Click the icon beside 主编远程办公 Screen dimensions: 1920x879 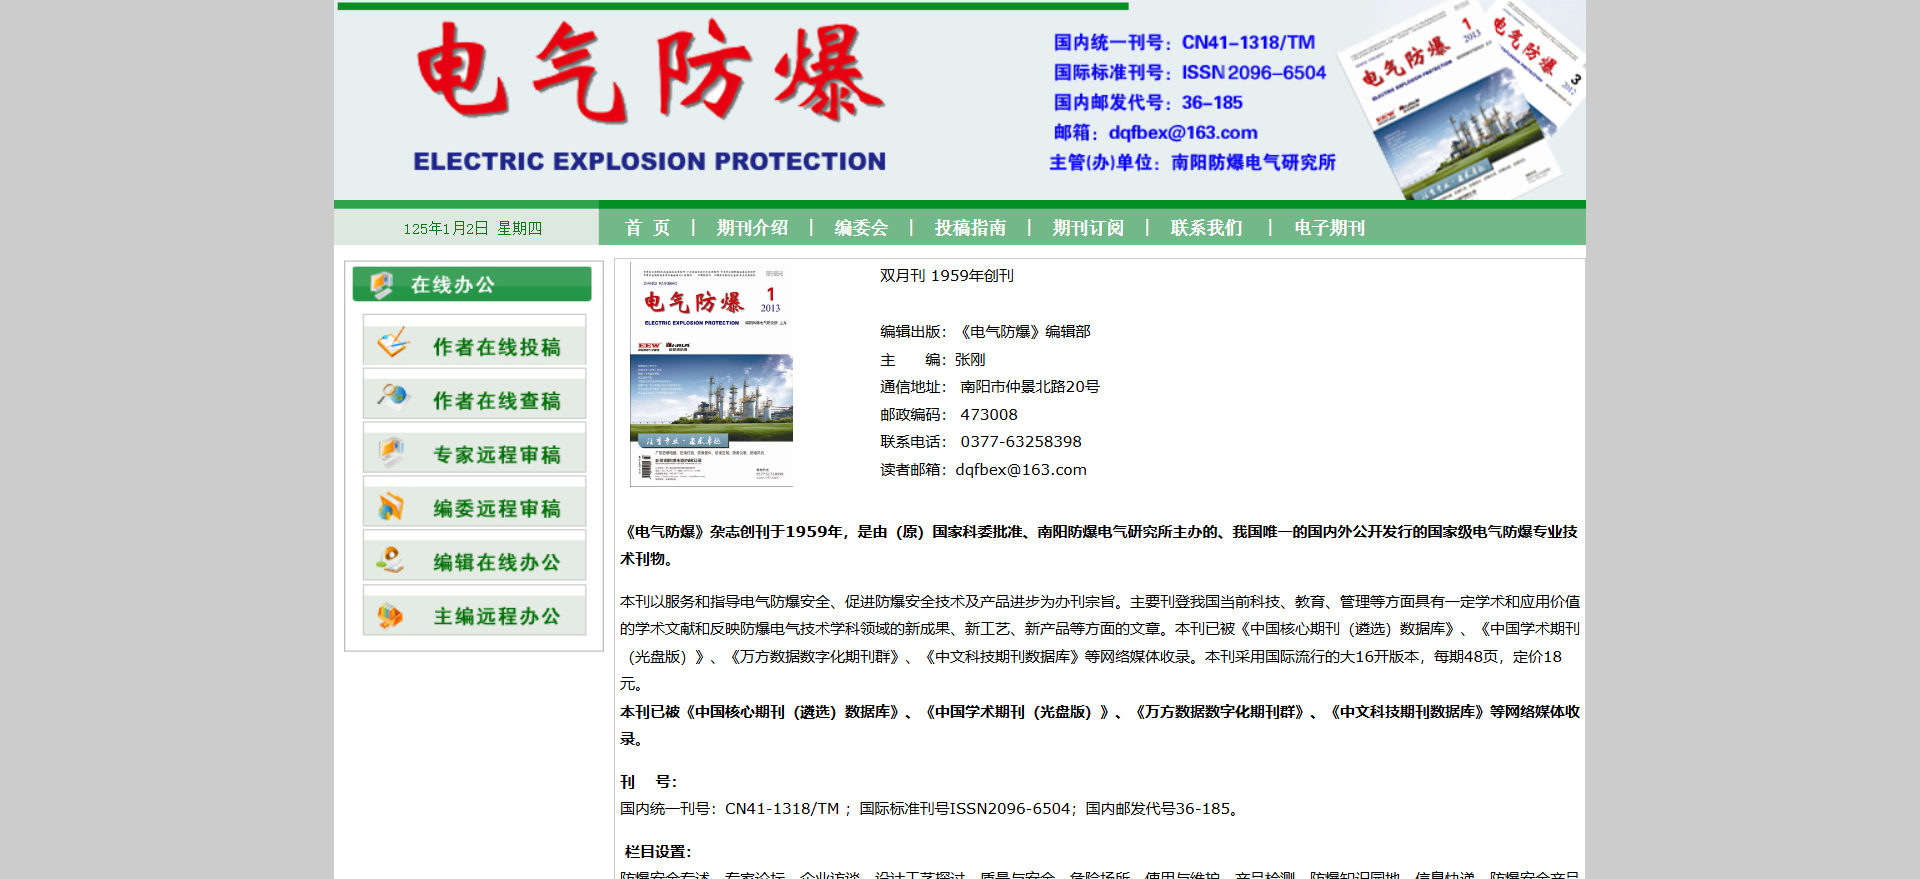[390, 615]
